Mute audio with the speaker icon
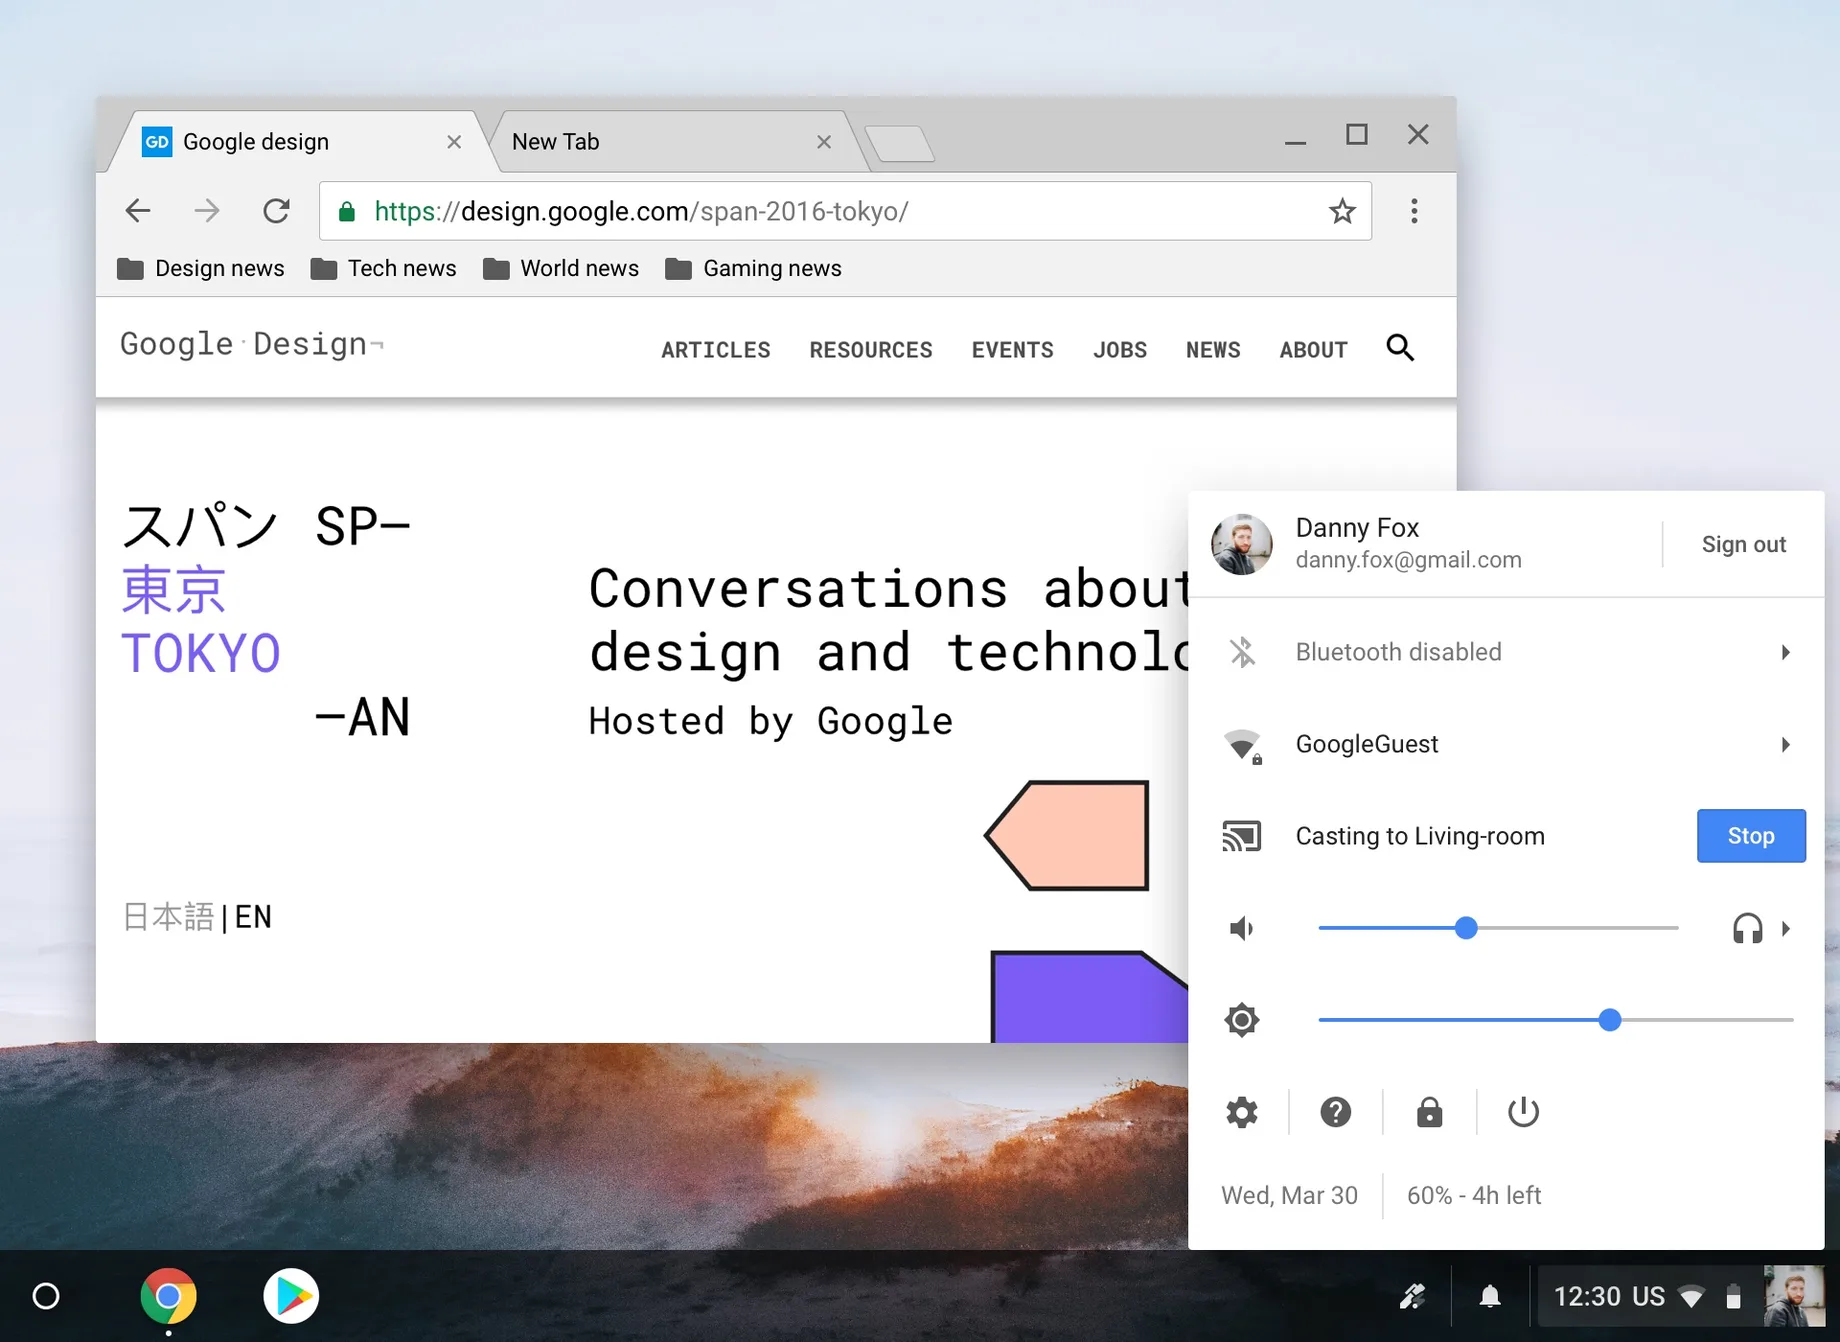 [1242, 928]
